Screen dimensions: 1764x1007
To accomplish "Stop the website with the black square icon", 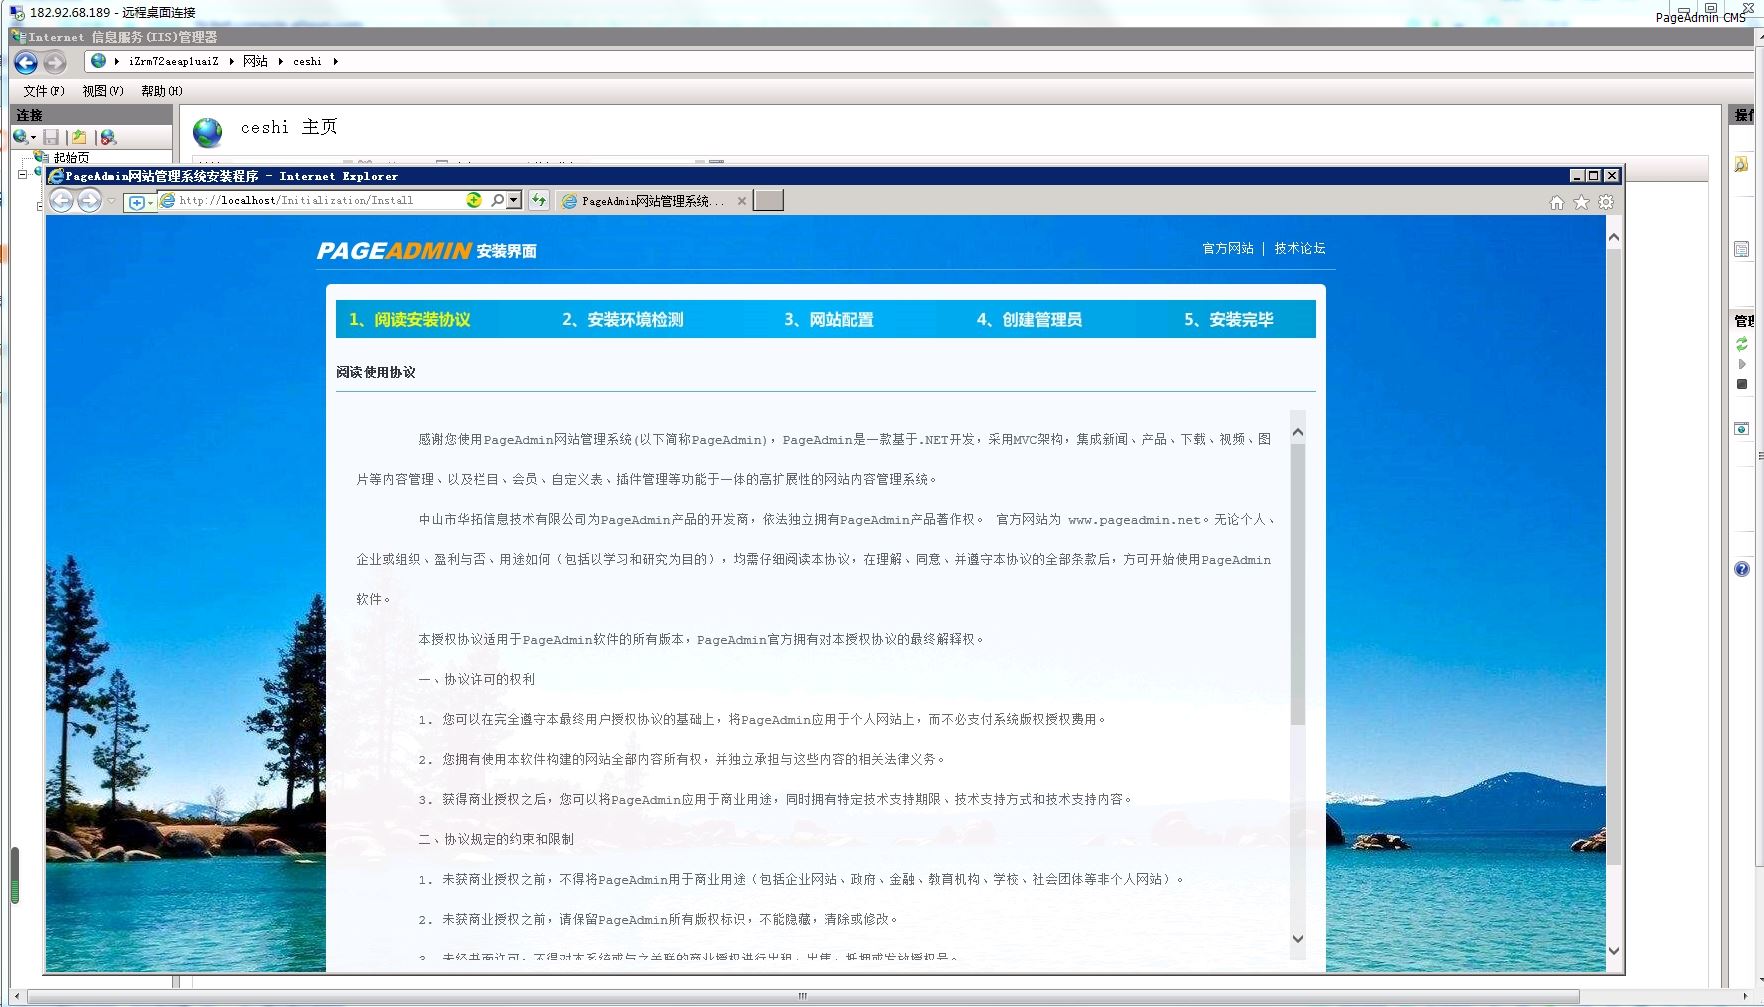I will click(x=1741, y=384).
